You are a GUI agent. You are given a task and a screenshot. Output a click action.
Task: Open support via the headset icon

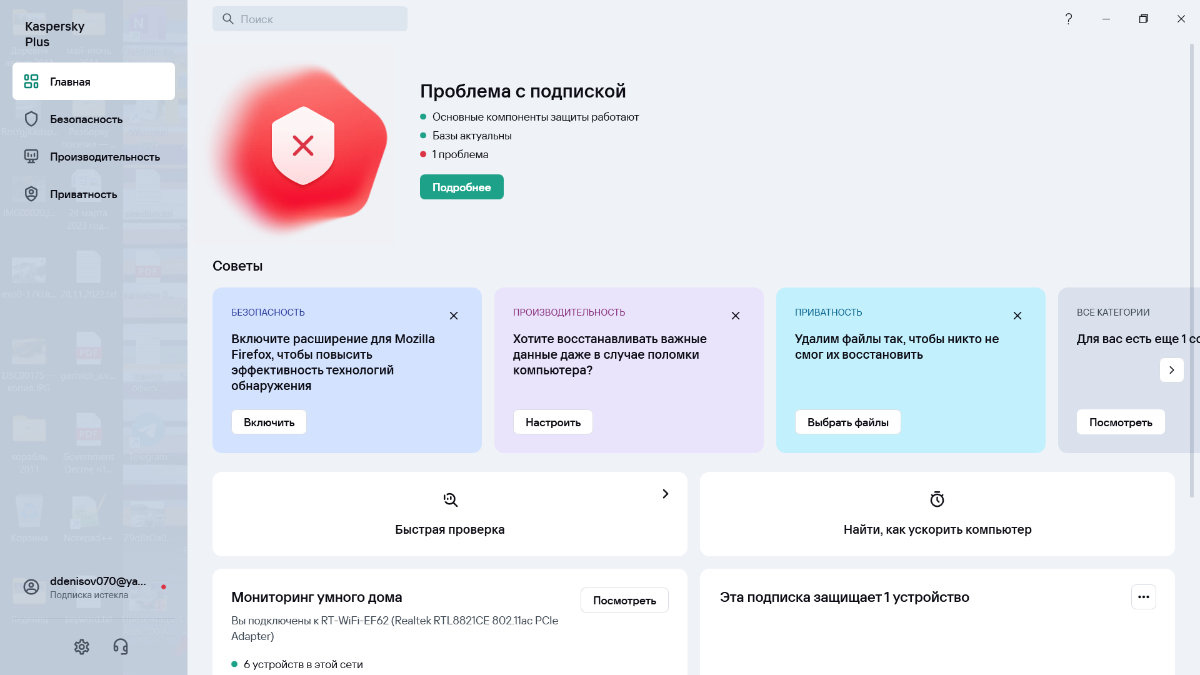[x=121, y=647]
